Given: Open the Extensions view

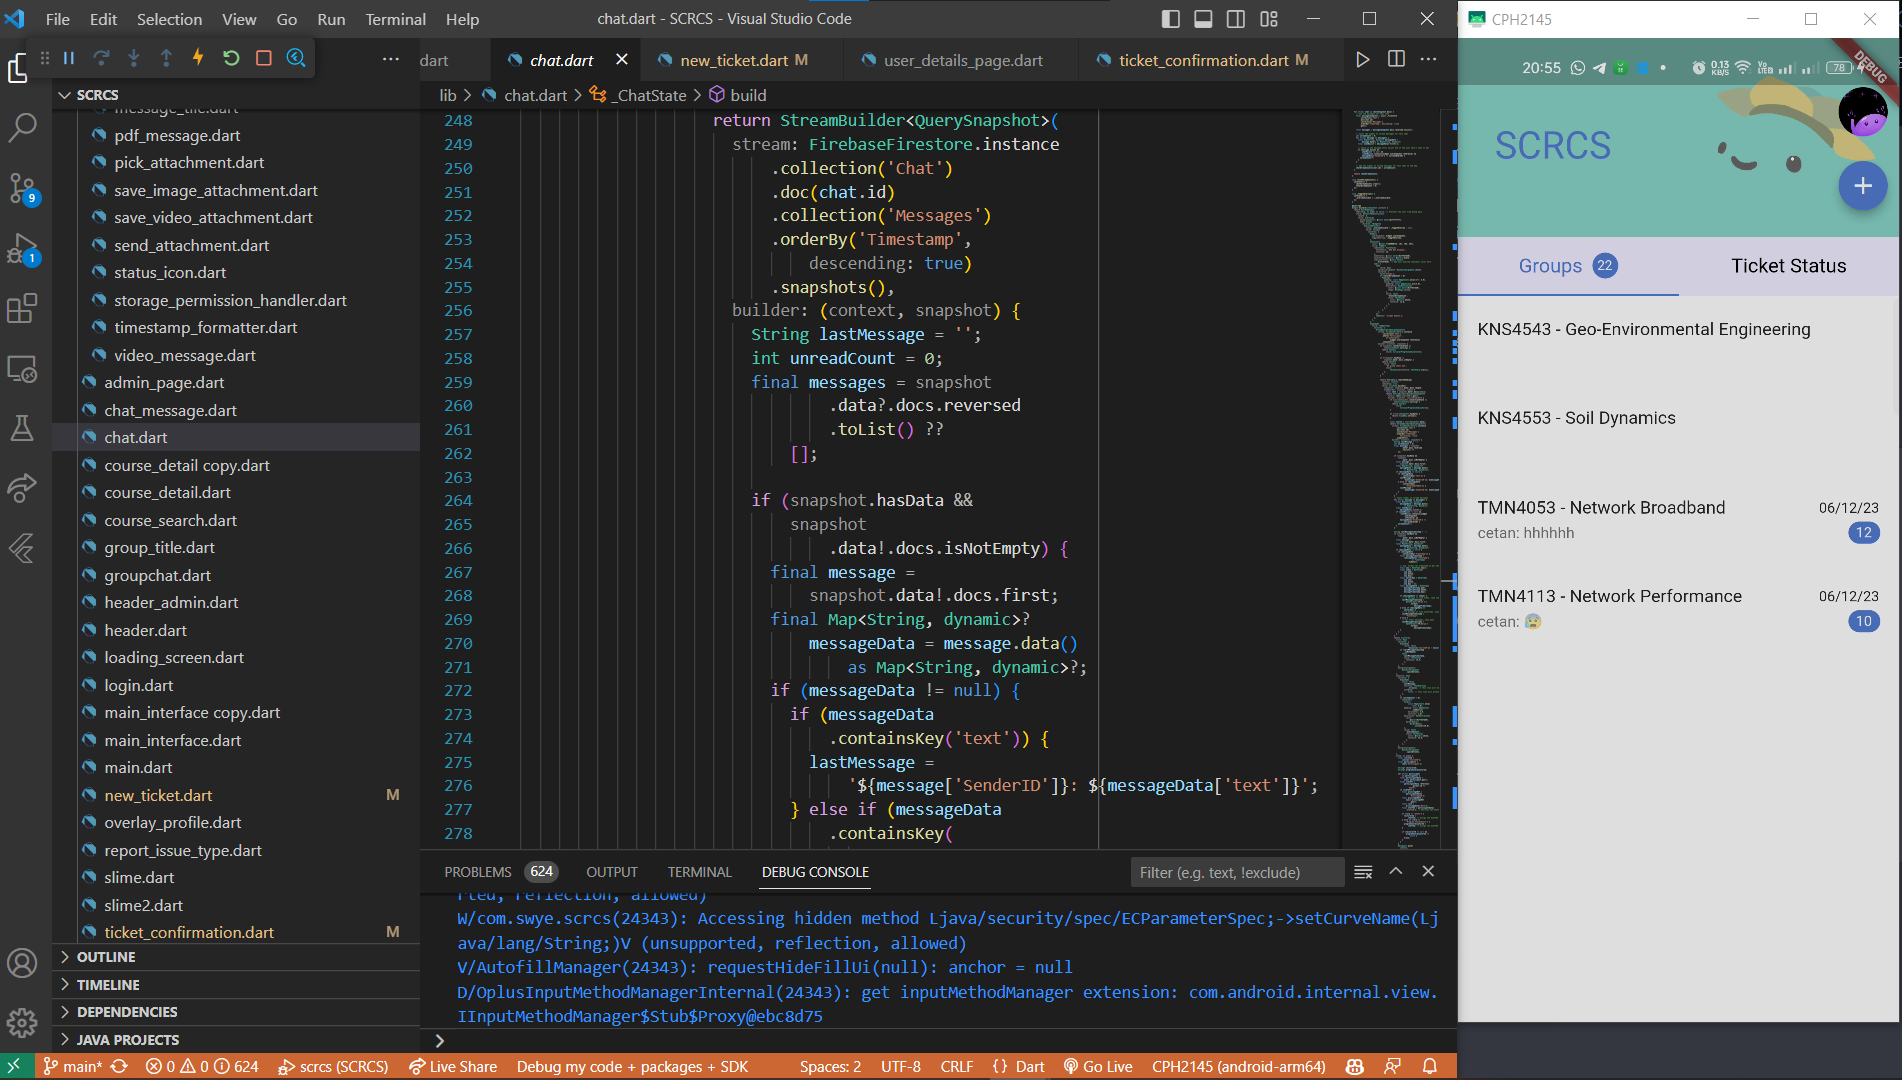Looking at the screenshot, I should (22, 309).
